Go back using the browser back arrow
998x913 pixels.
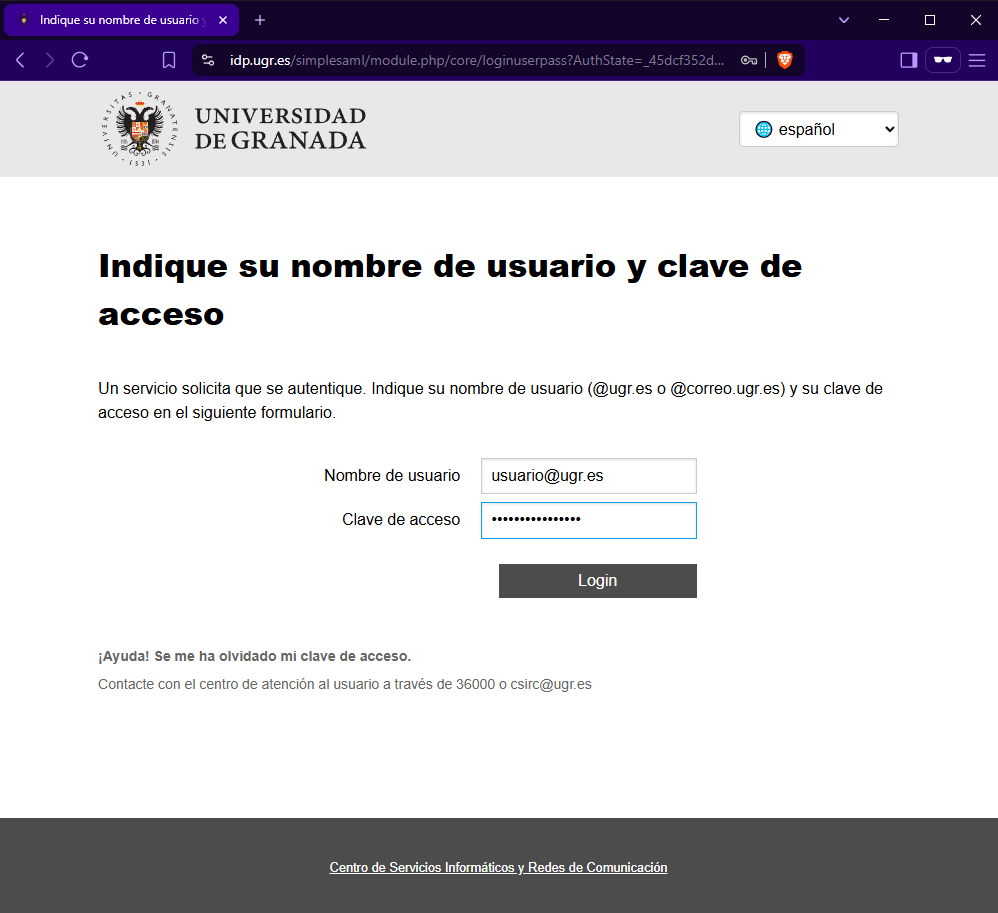(20, 60)
